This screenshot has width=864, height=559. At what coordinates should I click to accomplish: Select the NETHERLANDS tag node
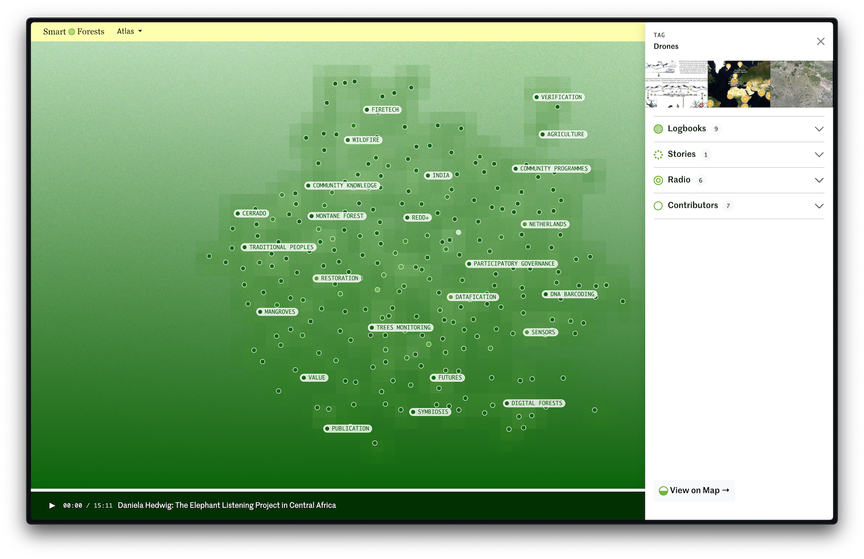click(x=545, y=224)
